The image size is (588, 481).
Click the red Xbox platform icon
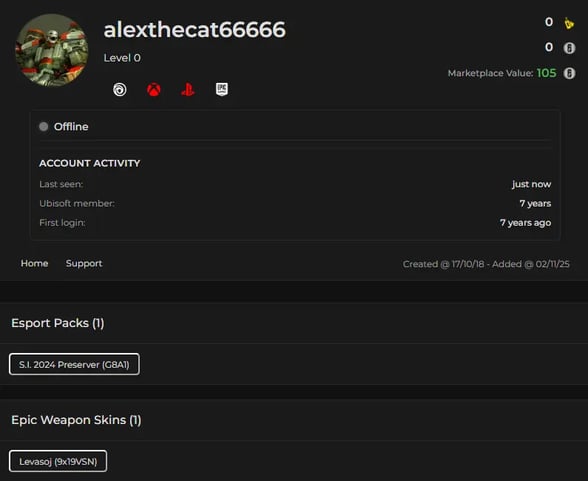click(x=154, y=90)
